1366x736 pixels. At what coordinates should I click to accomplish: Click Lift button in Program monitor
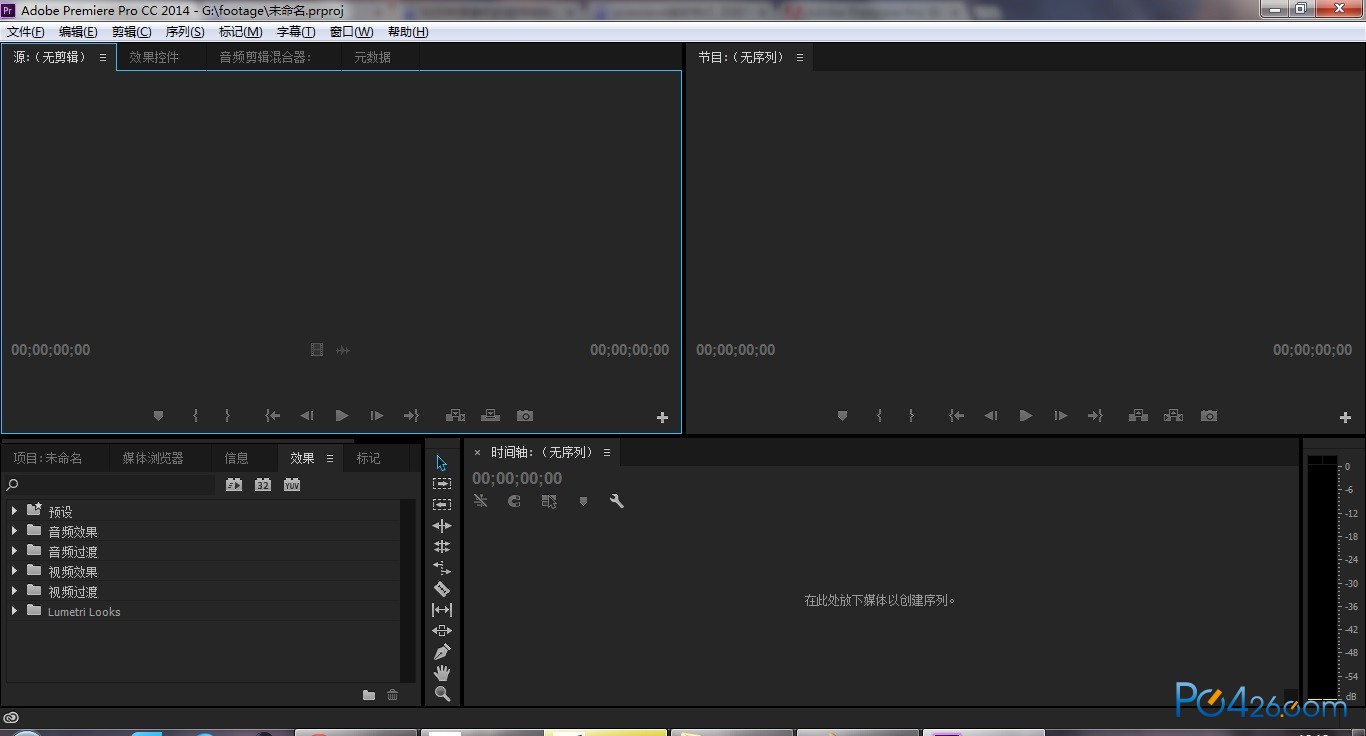[1138, 416]
